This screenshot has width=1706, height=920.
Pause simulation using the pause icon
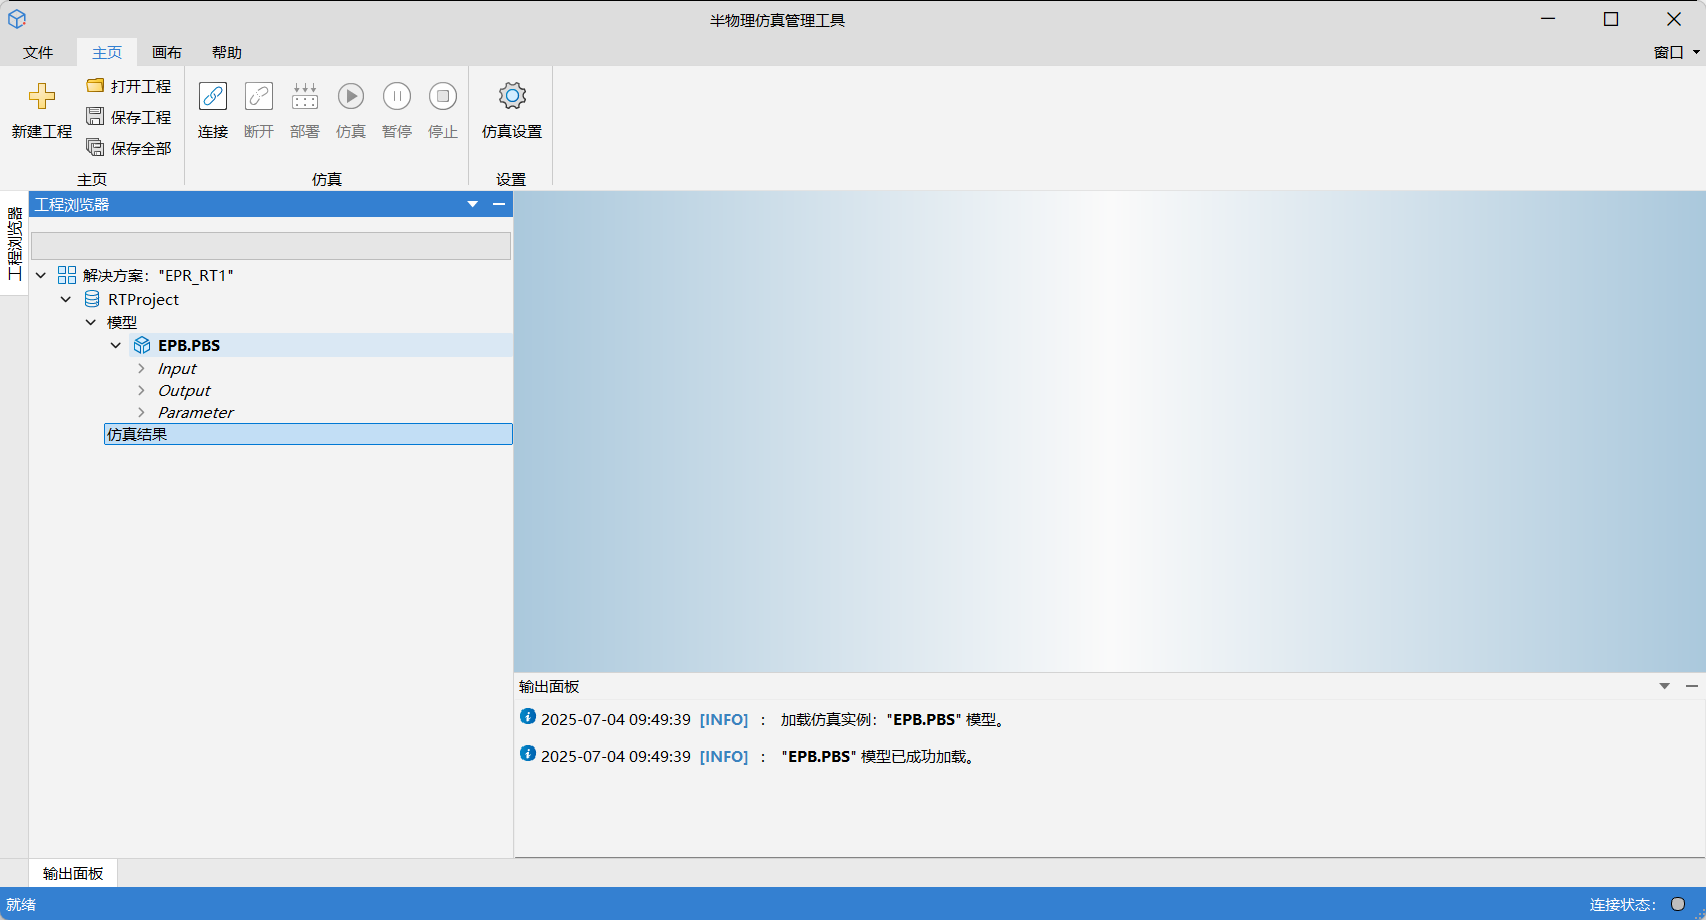pyautogui.click(x=397, y=96)
